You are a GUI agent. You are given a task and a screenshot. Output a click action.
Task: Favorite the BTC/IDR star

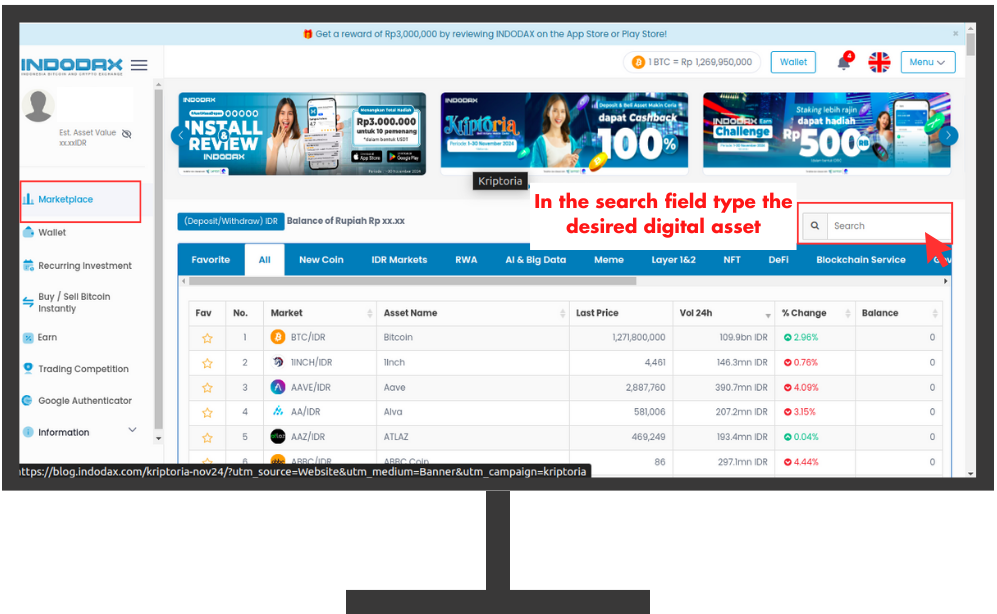[x=207, y=338]
